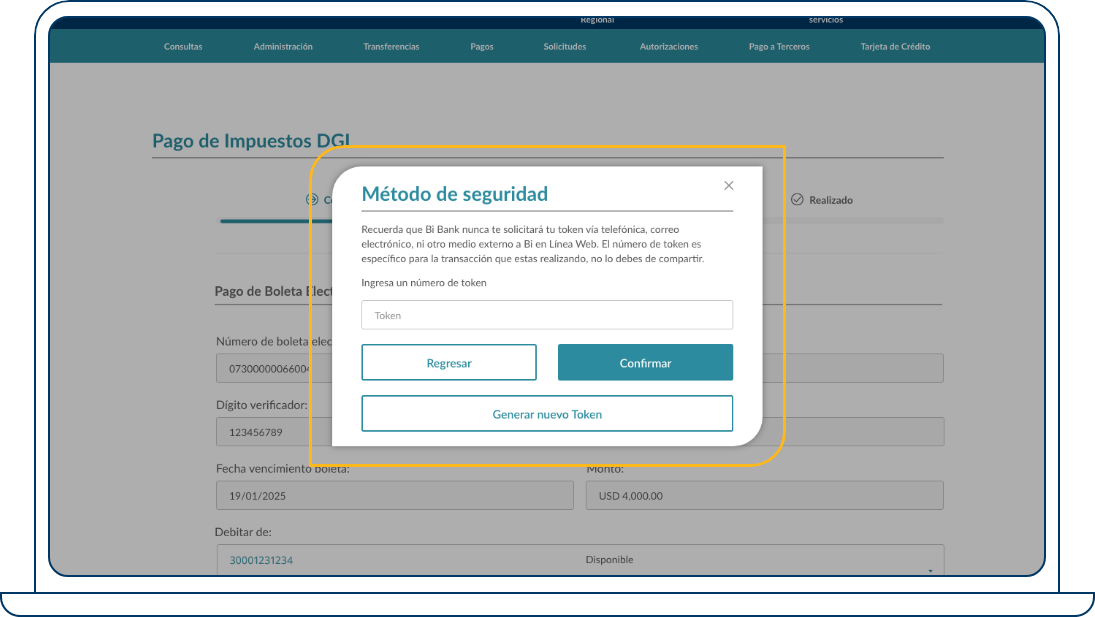This screenshot has width=1095, height=617.
Task: Close the Método de seguridad dialog
Action: point(728,185)
